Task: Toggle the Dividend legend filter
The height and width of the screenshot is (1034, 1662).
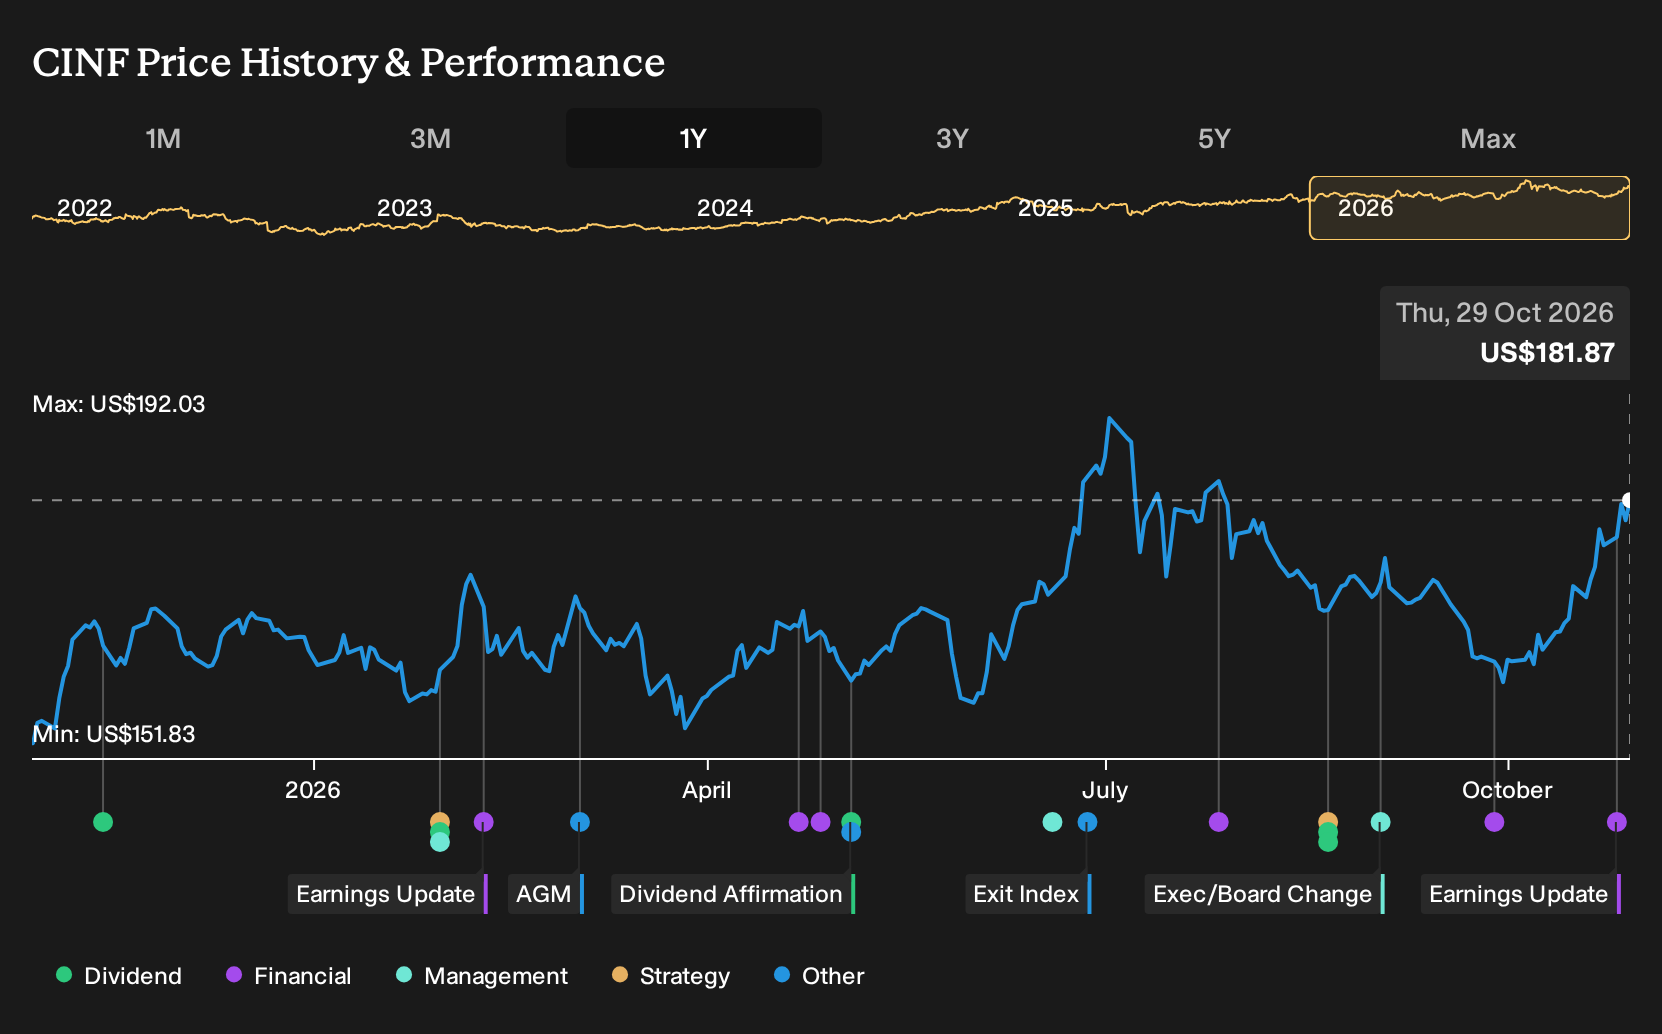Action: click(x=119, y=976)
